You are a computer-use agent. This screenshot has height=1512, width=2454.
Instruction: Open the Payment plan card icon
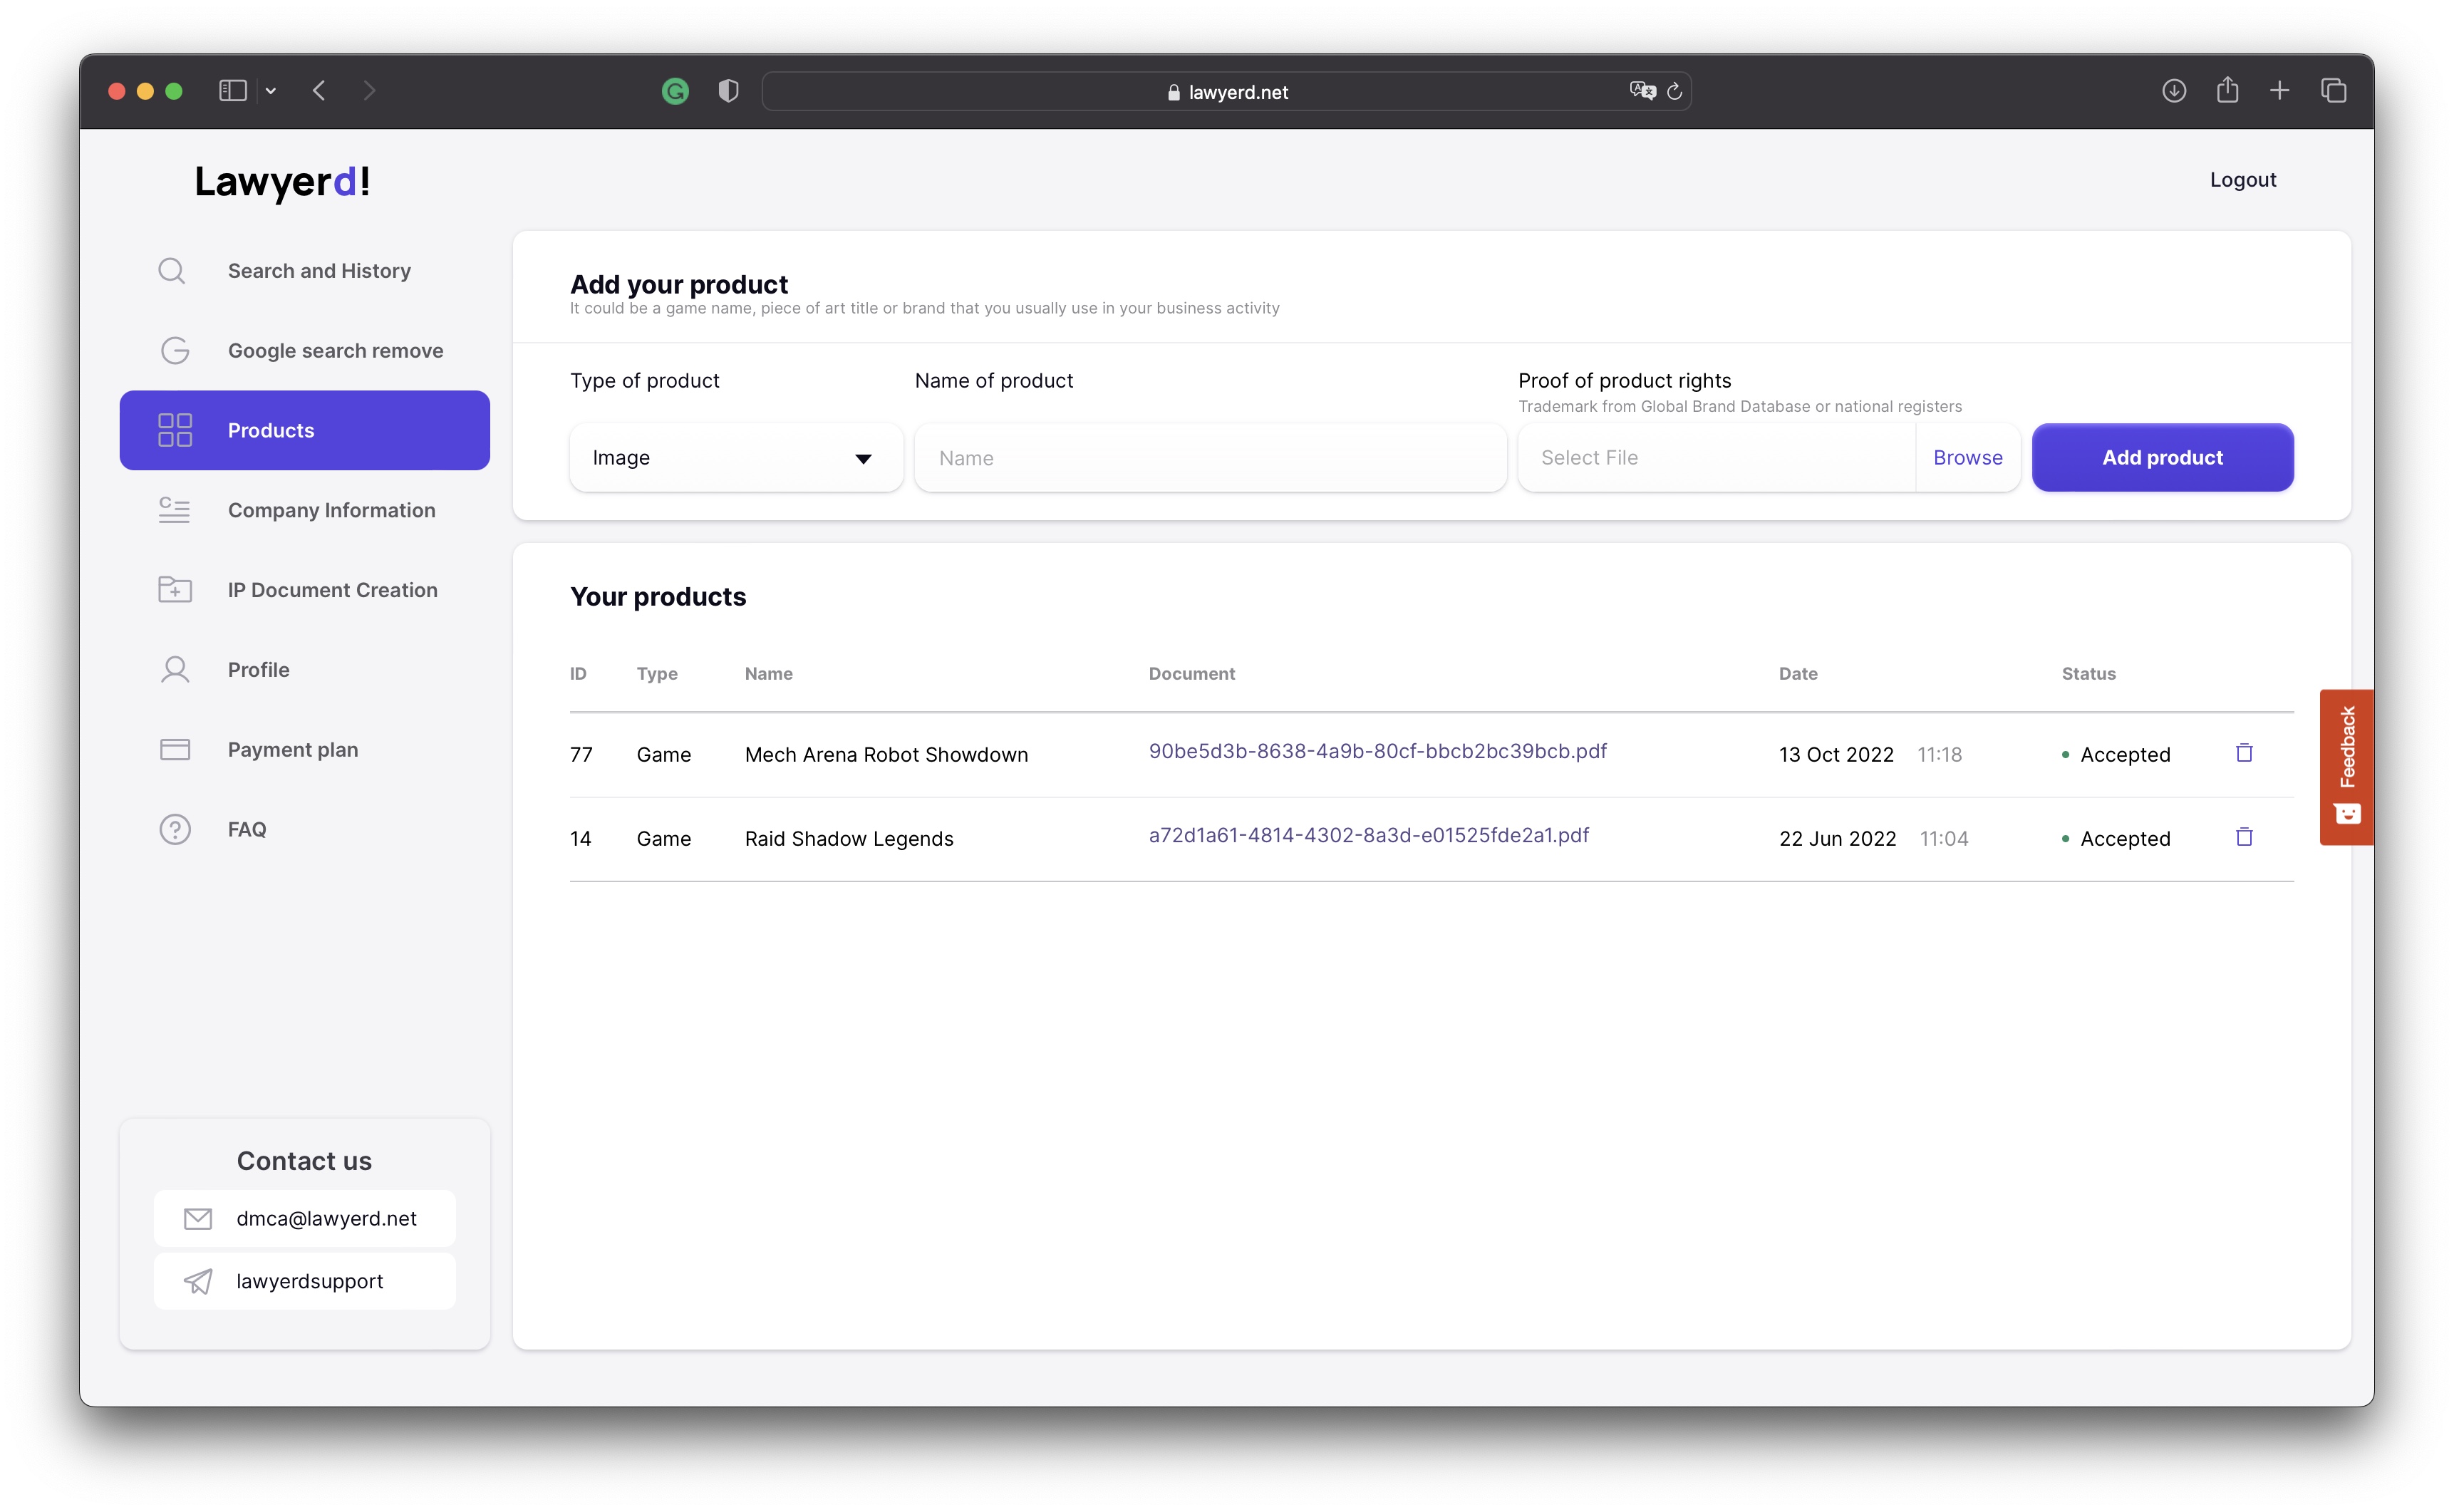[x=174, y=749]
